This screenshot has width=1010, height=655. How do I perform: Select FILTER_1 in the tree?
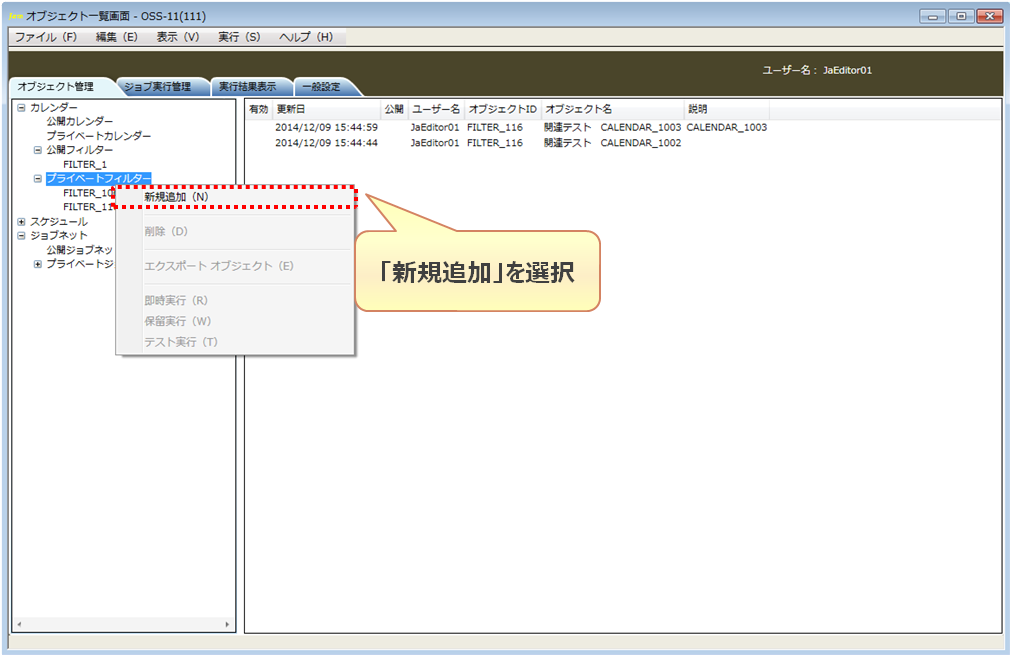coord(85,165)
